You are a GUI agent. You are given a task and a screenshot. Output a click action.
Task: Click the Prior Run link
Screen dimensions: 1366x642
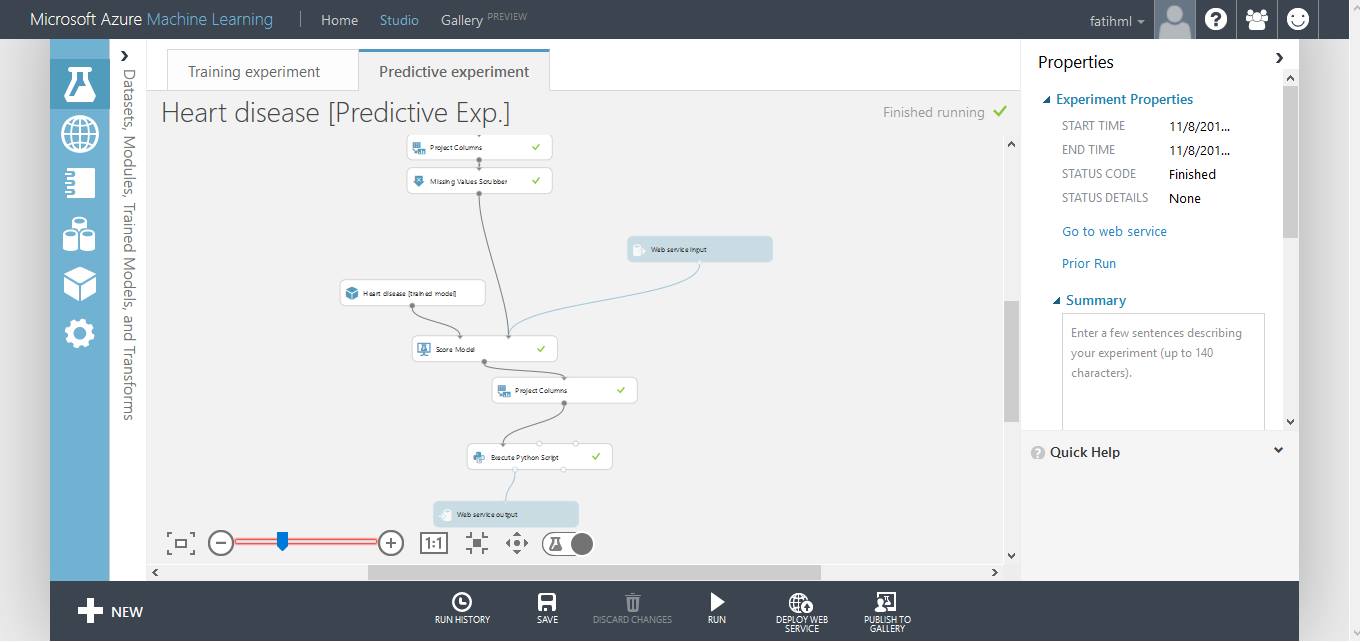[x=1089, y=263]
